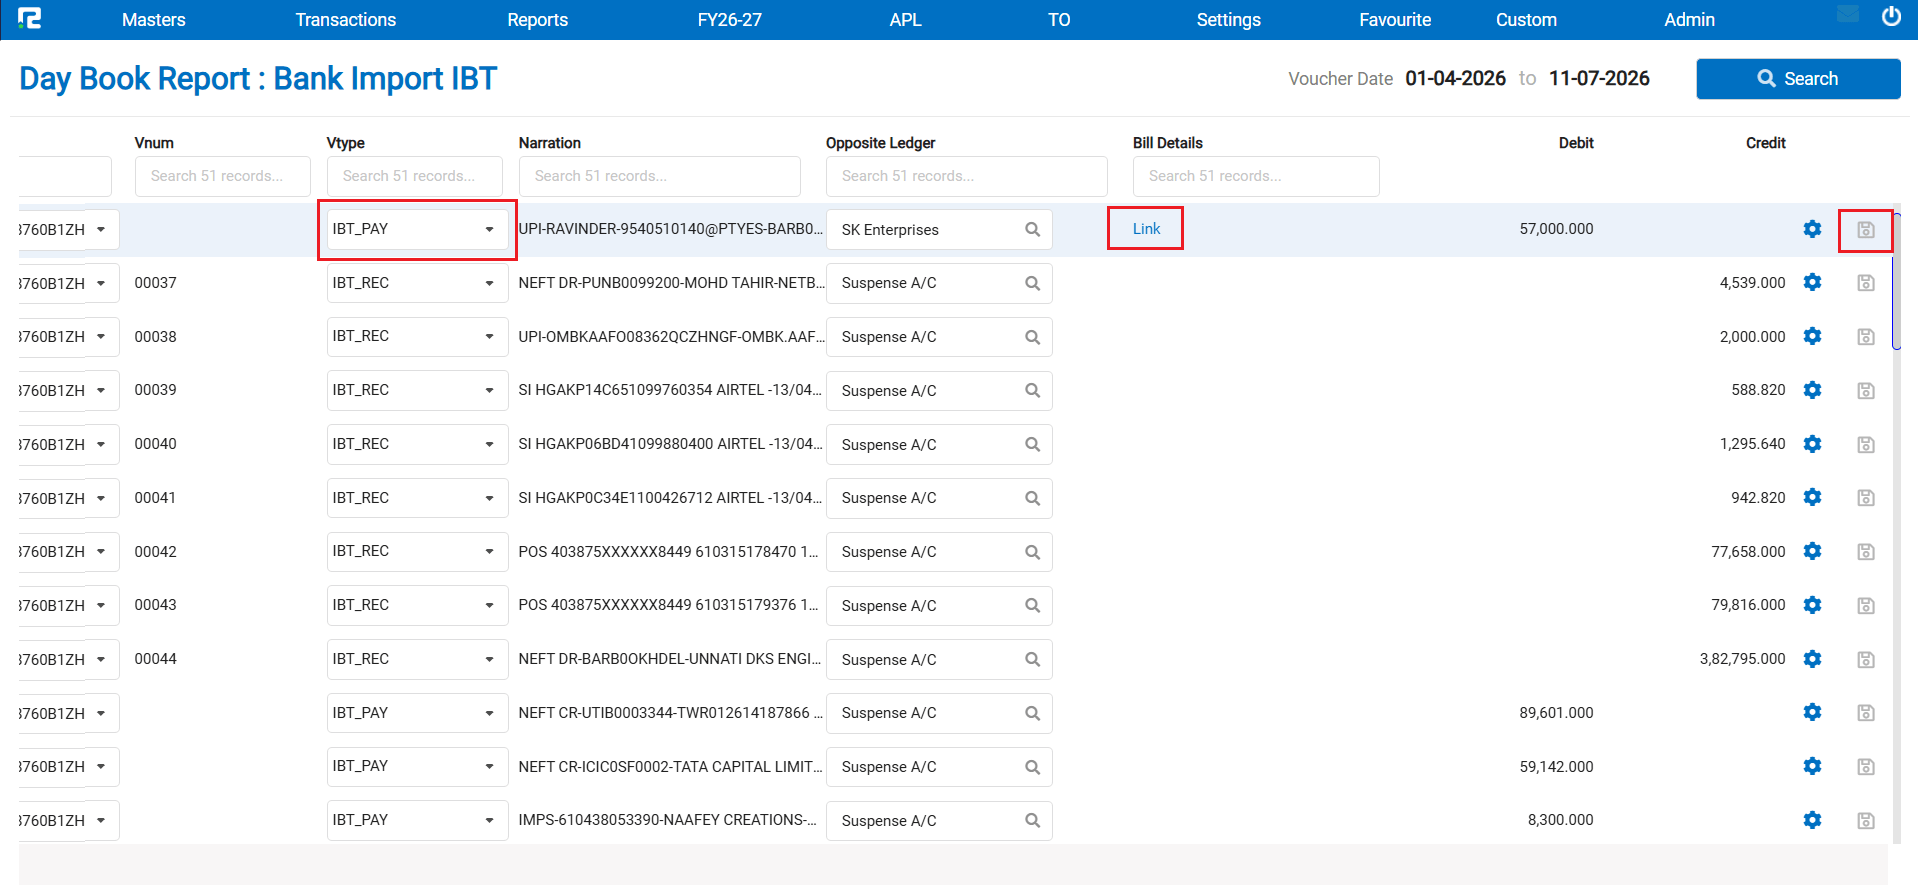Viewport: 1918px width, 885px height.
Task: Open gear settings for 8,300.000 debit row
Action: tap(1812, 820)
